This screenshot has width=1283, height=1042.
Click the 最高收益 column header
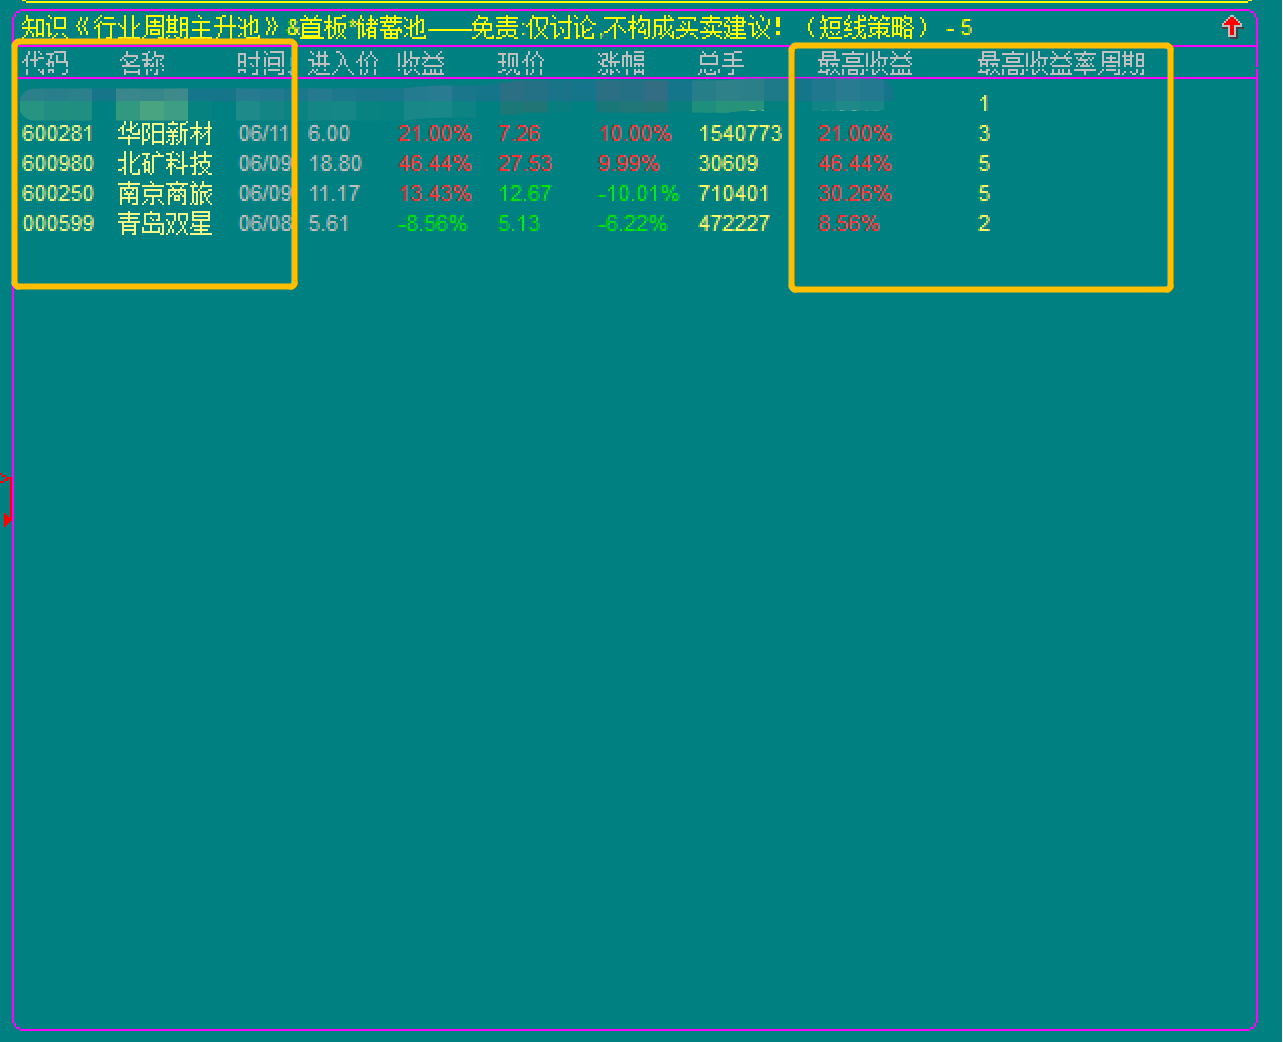(865, 64)
